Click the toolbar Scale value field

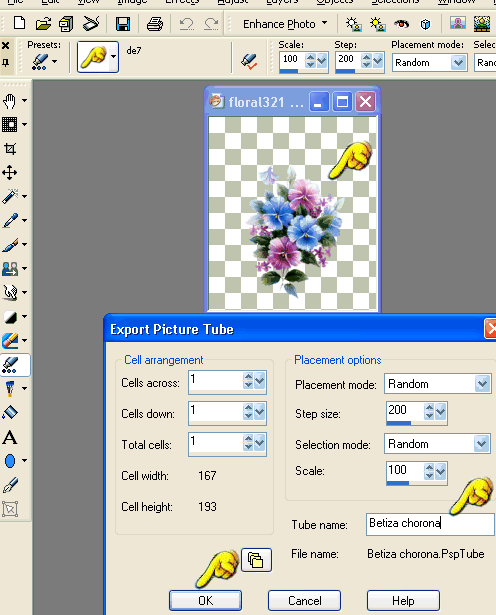point(292,60)
